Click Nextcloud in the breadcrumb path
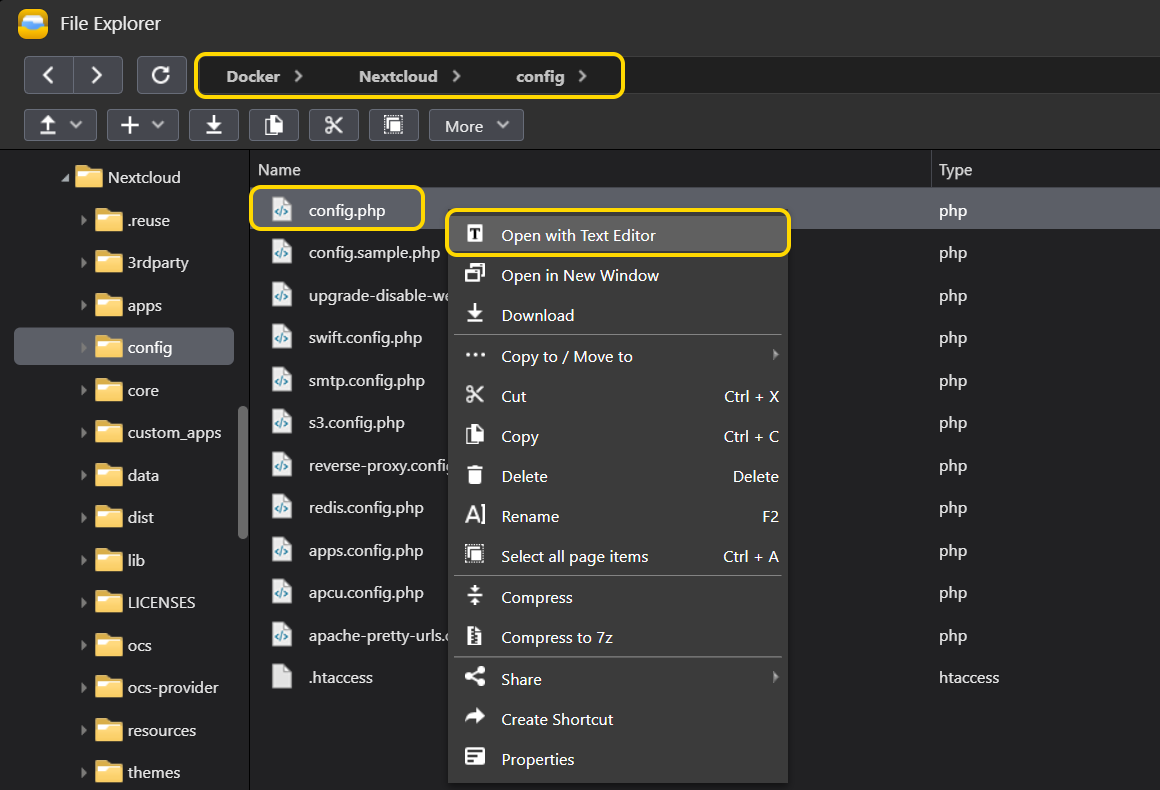Image resolution: width=1160 pixels, height=790 pixels. 398,76
